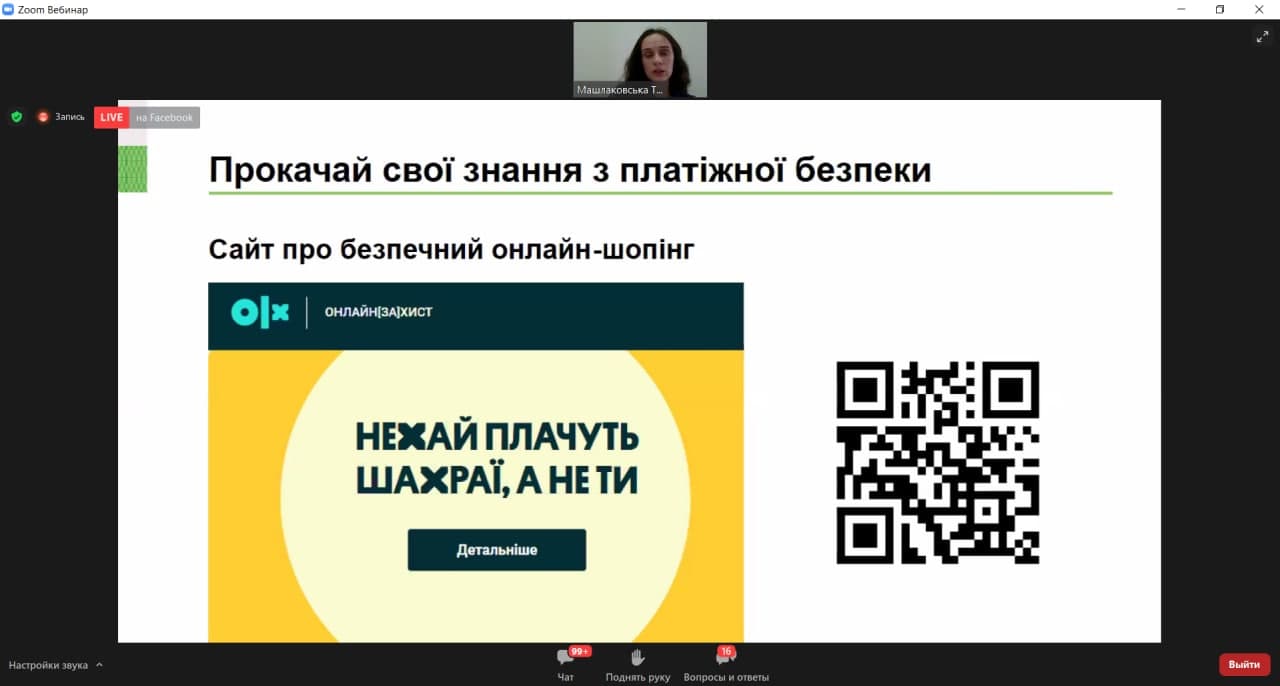Click the red recording indicator icon
Image resolution: width=1280 pixels, height=686 pixels.
[43, 117]
